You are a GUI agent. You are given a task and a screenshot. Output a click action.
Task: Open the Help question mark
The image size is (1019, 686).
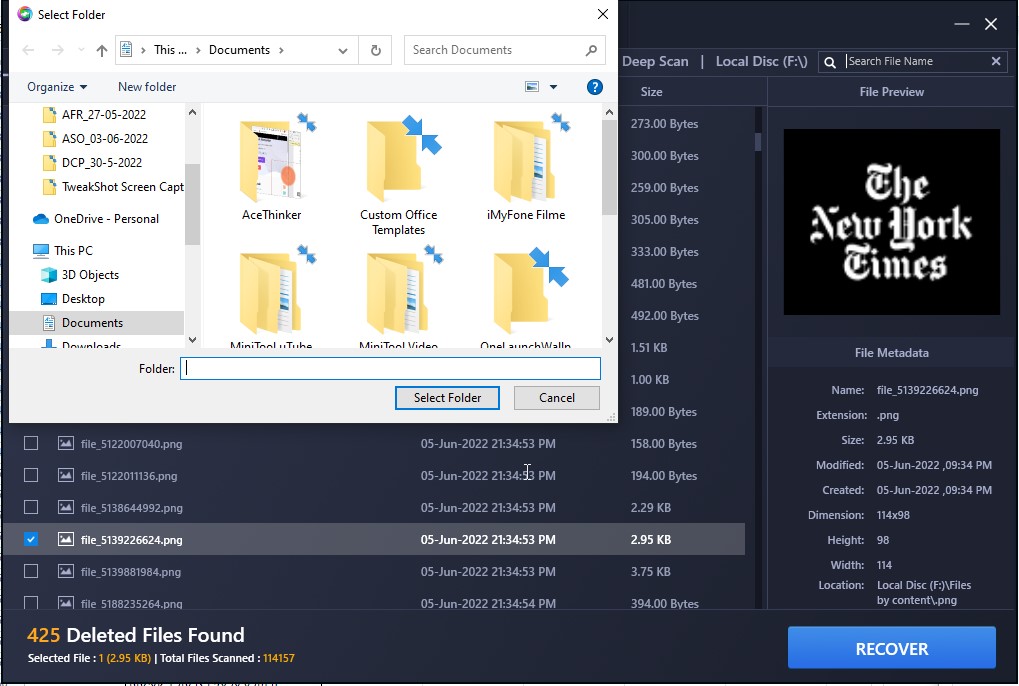(x=595, y=87)
